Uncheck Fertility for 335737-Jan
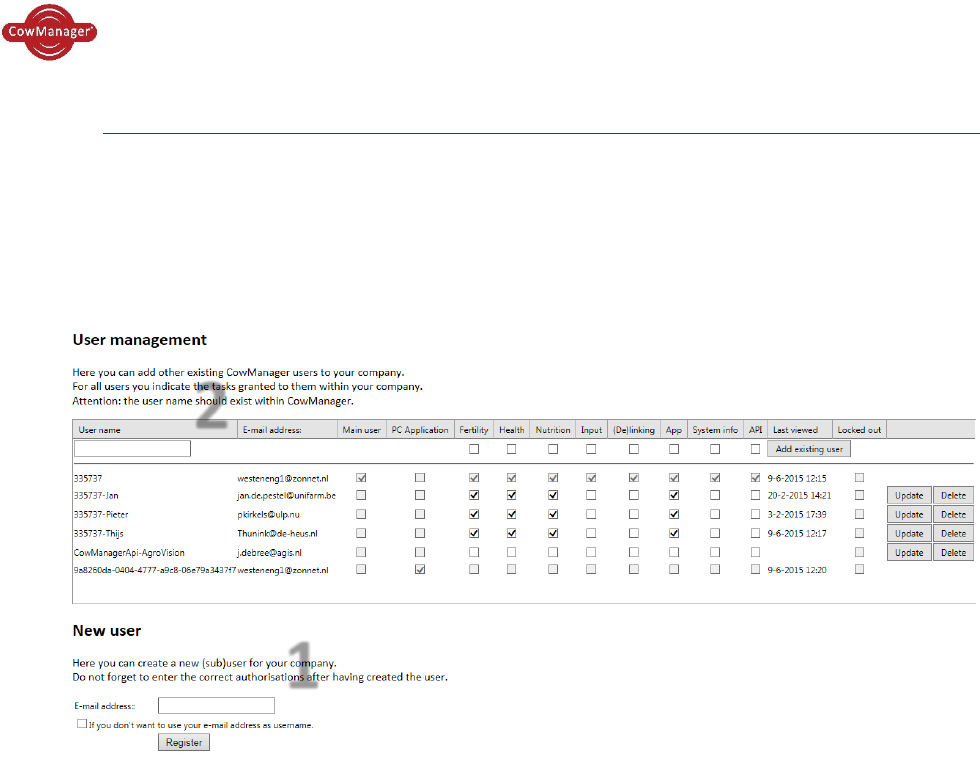 [474, 495]
